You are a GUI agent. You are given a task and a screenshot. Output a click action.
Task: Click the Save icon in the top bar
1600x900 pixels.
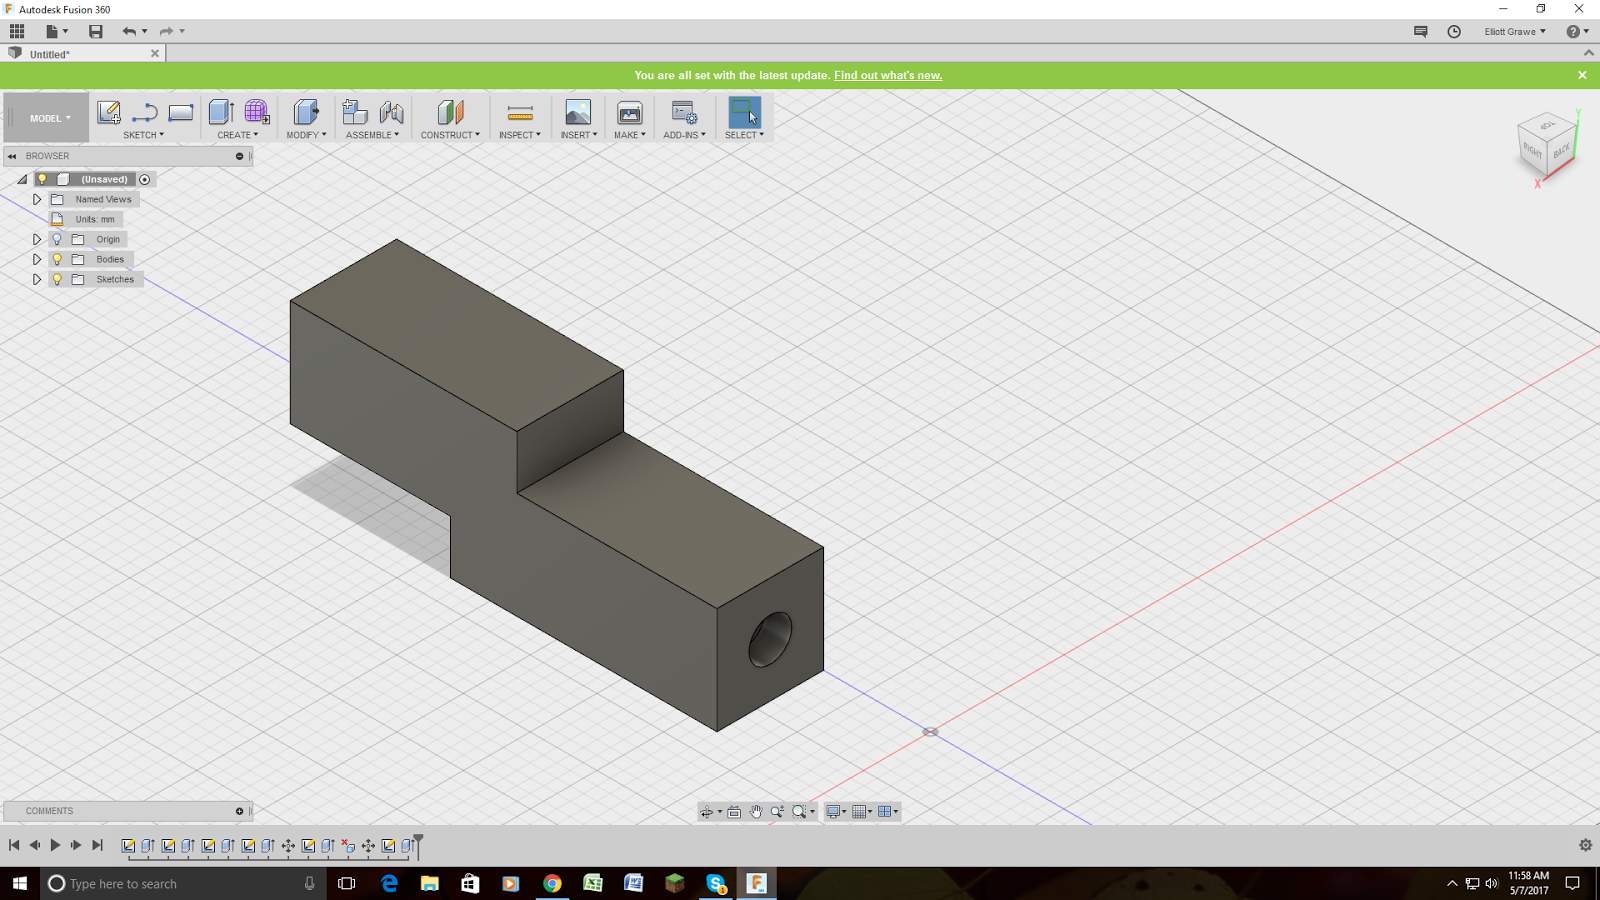[x=95, y=31]
